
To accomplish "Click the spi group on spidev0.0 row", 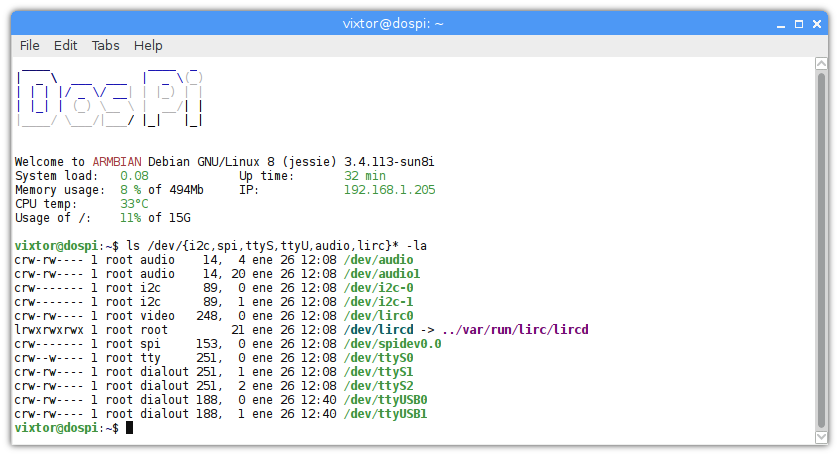I will [x=151, y=343].
